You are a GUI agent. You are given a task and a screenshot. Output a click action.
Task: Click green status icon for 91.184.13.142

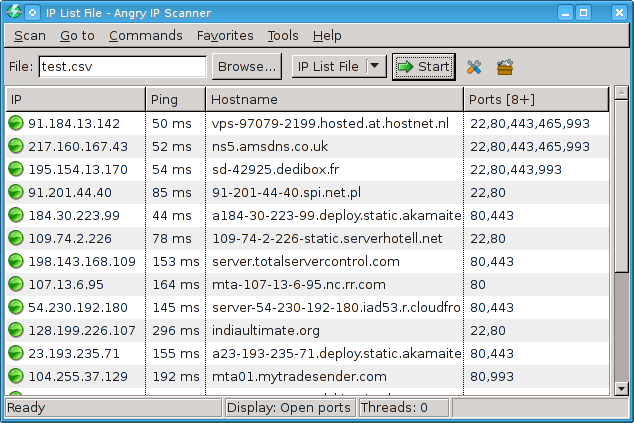click(x=16, y=123)
